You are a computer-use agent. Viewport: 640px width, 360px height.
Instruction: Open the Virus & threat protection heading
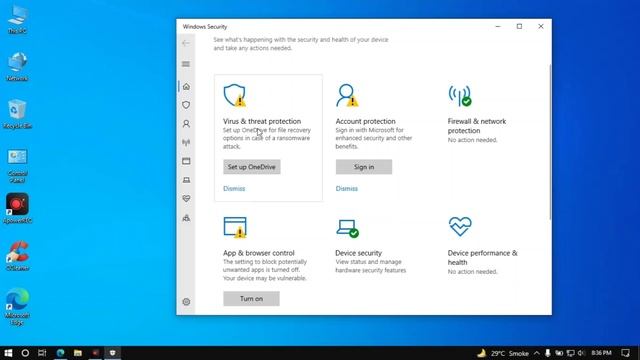[x=262, y=121]
